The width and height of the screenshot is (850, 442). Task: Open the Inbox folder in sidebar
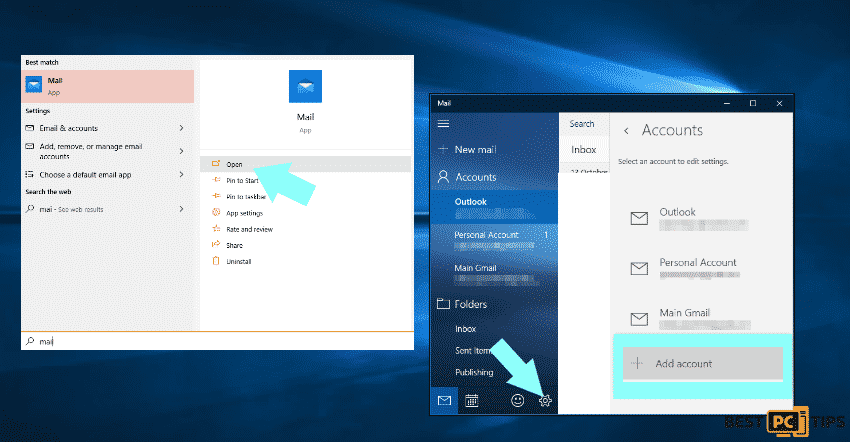tap(466, 329)
